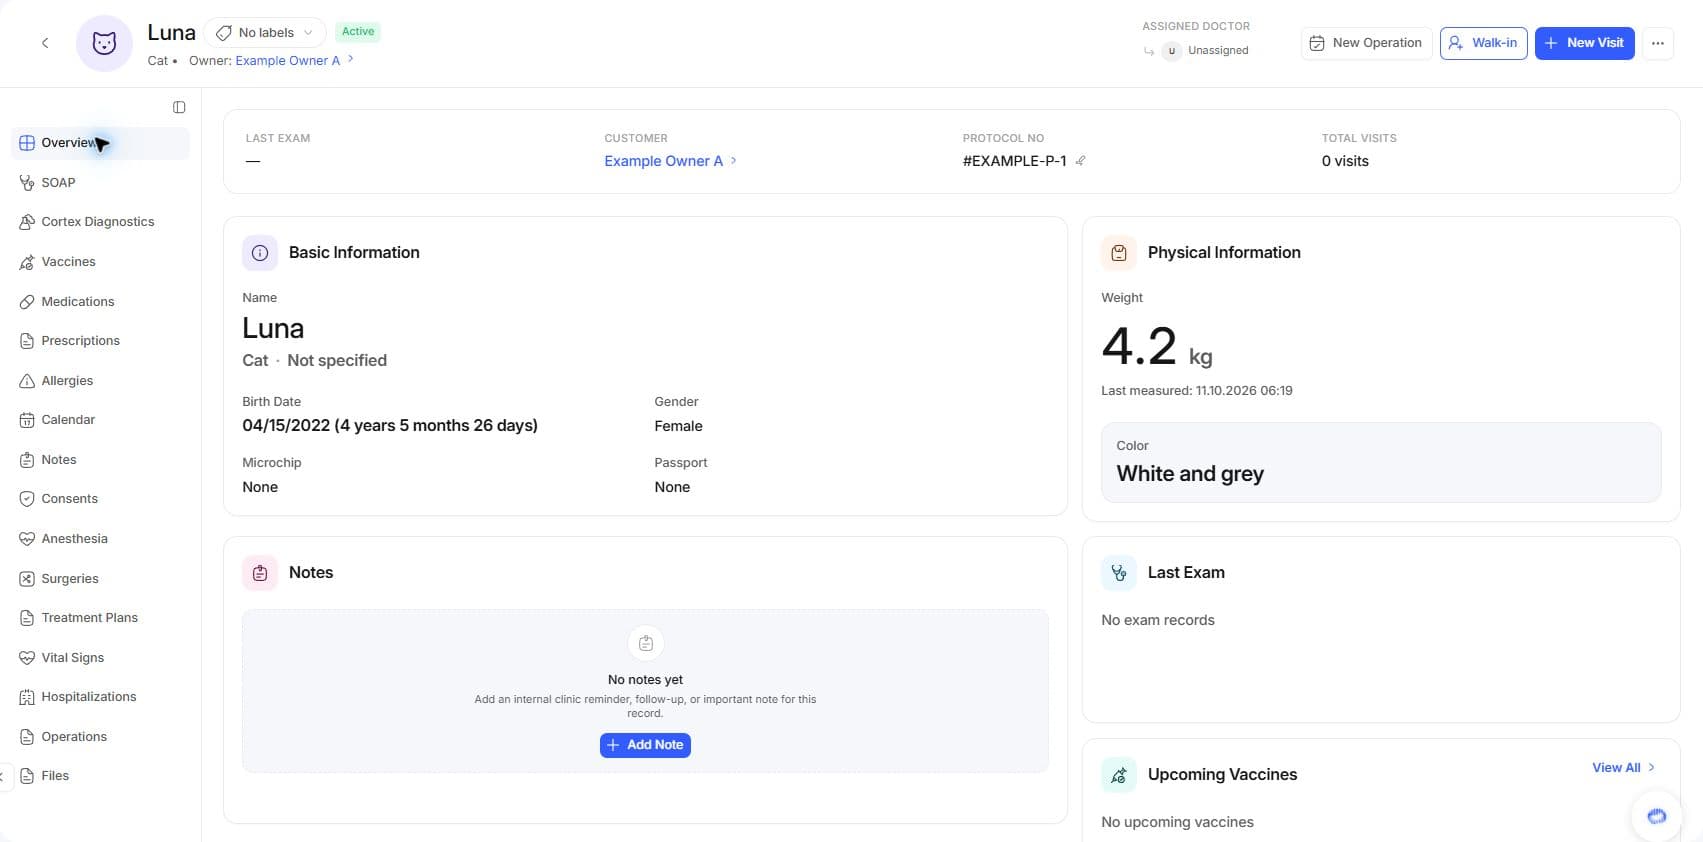
Task: Click the Active status badge
Action: click(358, 32)
